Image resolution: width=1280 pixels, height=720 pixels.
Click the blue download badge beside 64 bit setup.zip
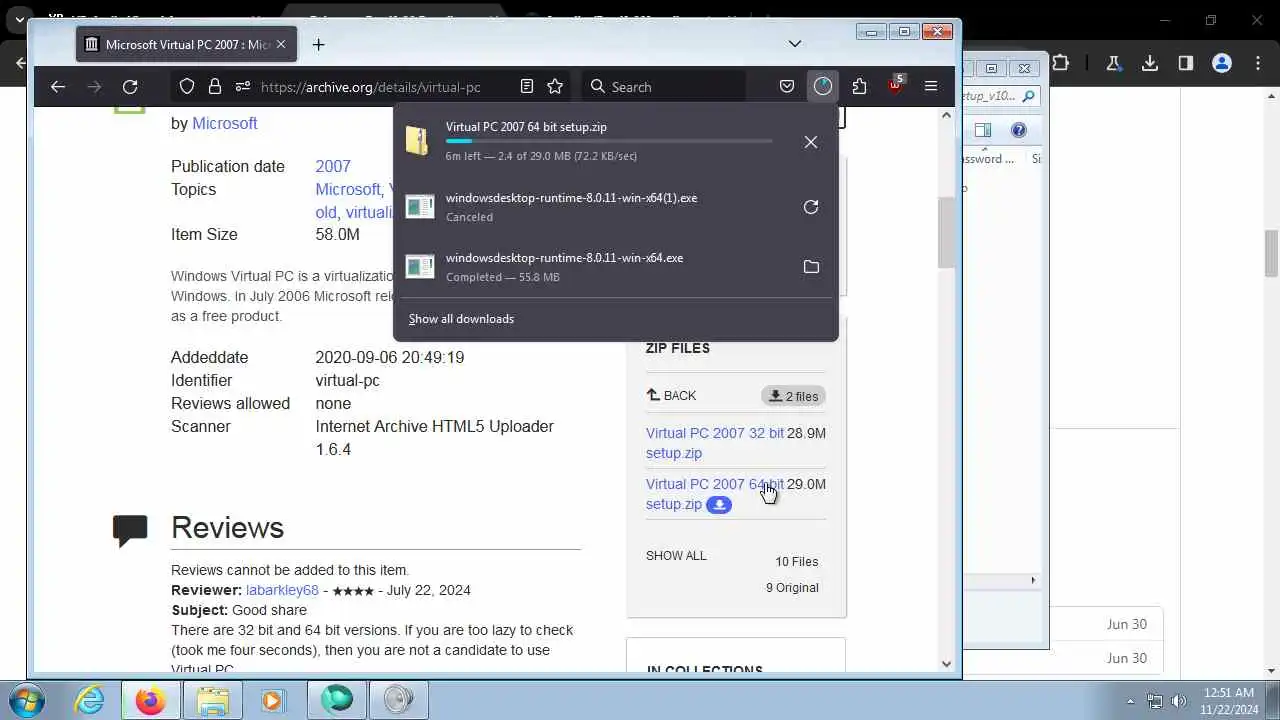point(719,505)
